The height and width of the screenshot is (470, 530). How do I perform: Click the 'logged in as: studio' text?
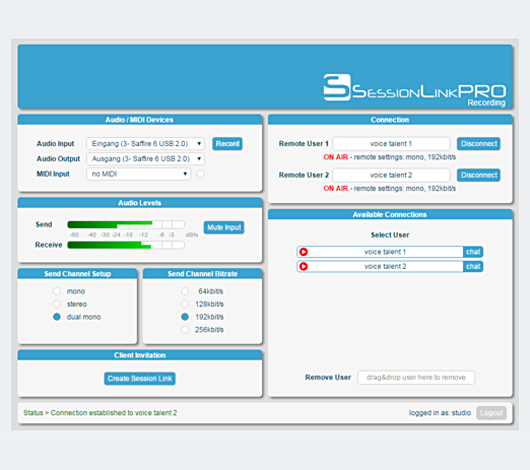tap(440, 413)
